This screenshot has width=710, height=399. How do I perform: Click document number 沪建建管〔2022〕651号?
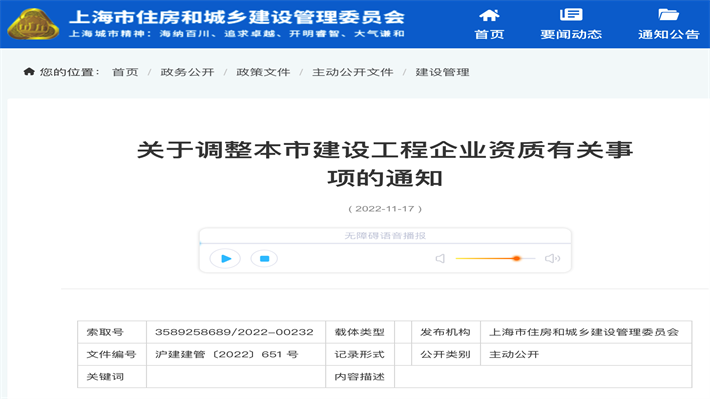pos(226,354)
